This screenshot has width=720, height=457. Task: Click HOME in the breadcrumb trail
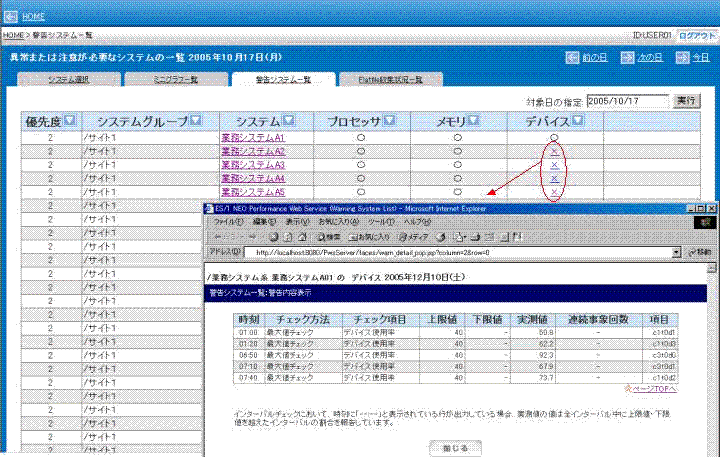(x=13, y=35)
